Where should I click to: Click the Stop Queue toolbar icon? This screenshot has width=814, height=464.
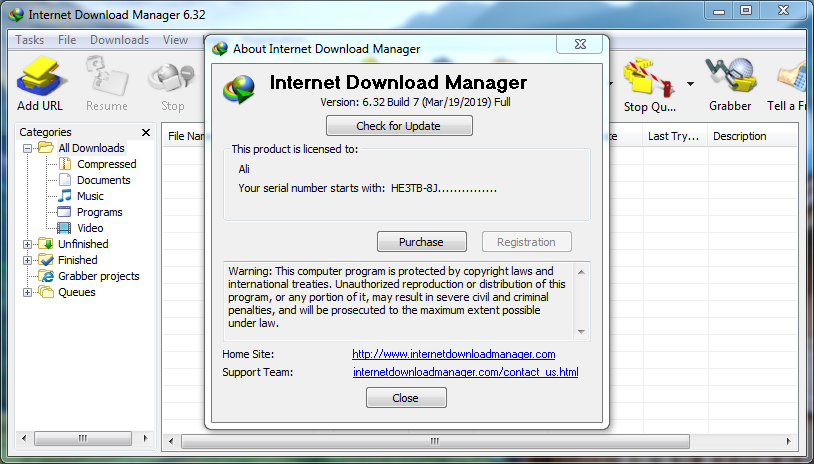tap(649, 77)
